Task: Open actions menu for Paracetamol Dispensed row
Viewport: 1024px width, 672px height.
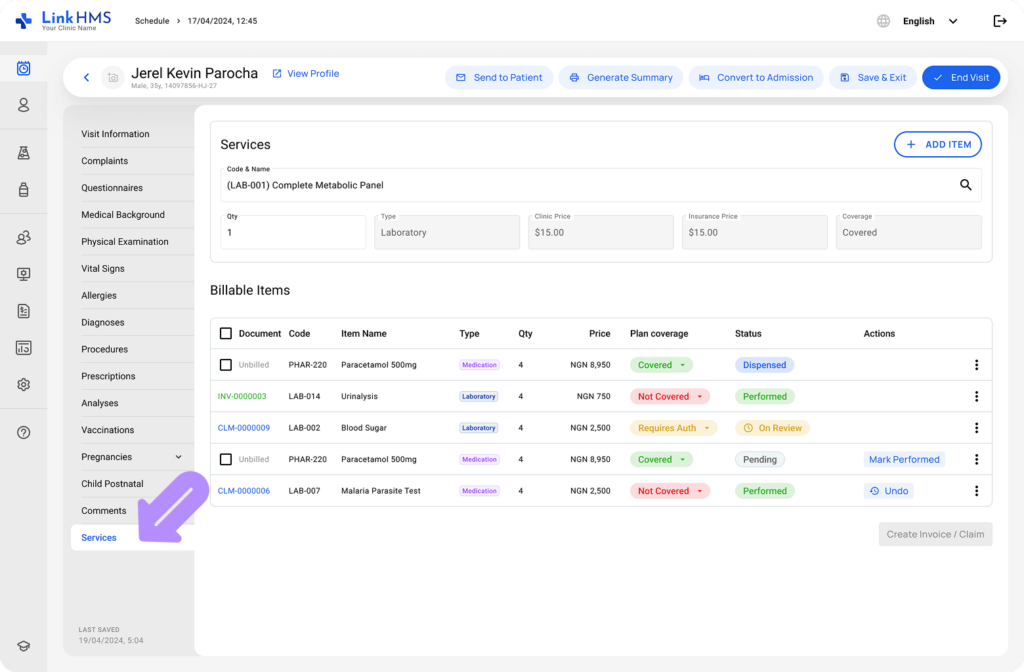Action: [x=976, y=365]
